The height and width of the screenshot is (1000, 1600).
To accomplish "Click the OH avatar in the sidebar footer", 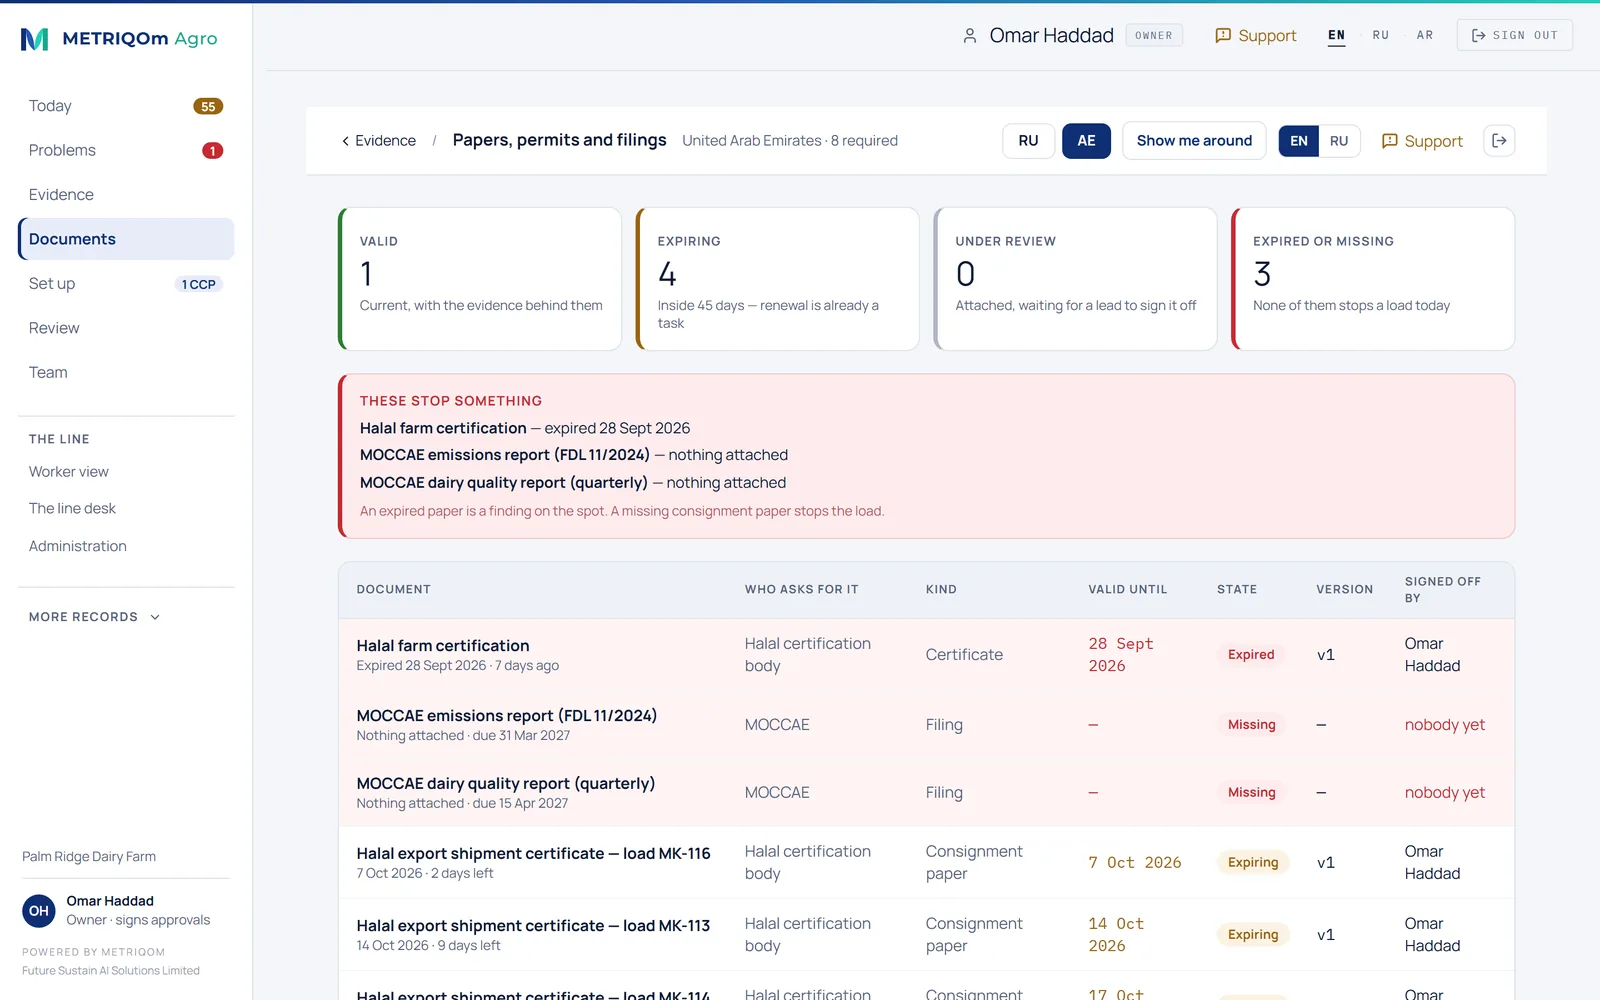I will coord(39,911).
